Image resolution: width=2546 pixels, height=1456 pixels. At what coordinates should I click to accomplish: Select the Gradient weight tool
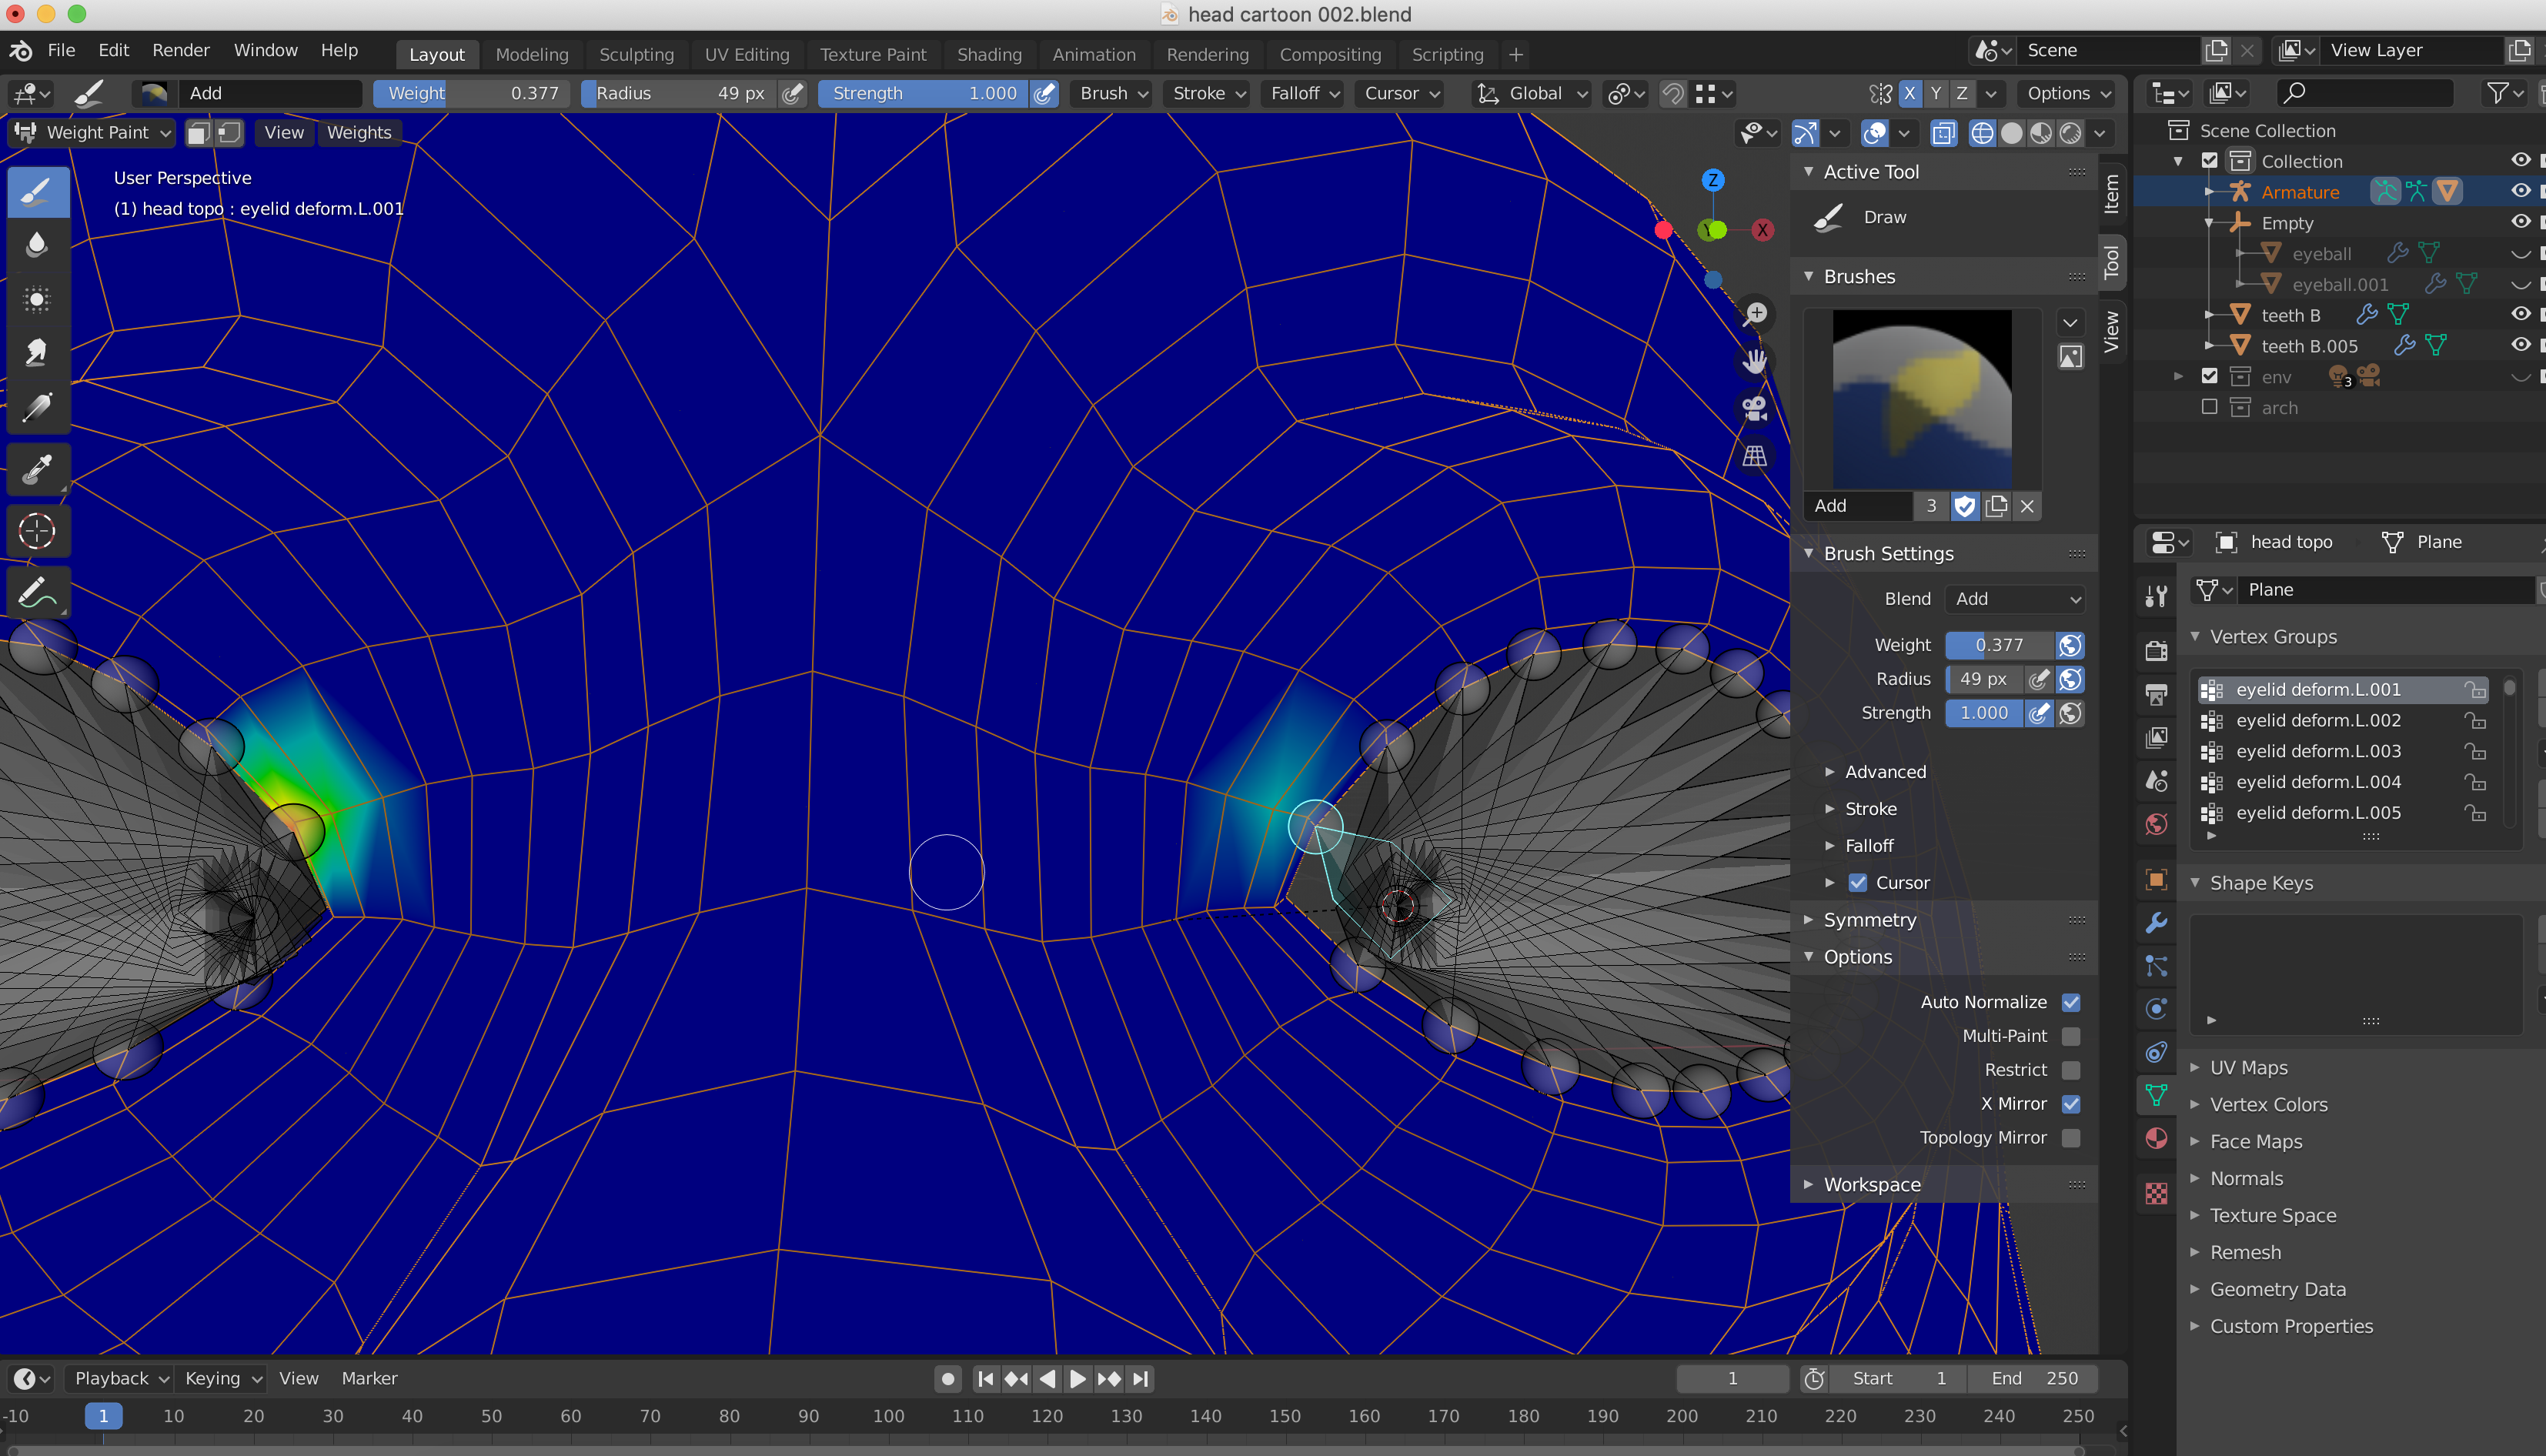(38, 407)
